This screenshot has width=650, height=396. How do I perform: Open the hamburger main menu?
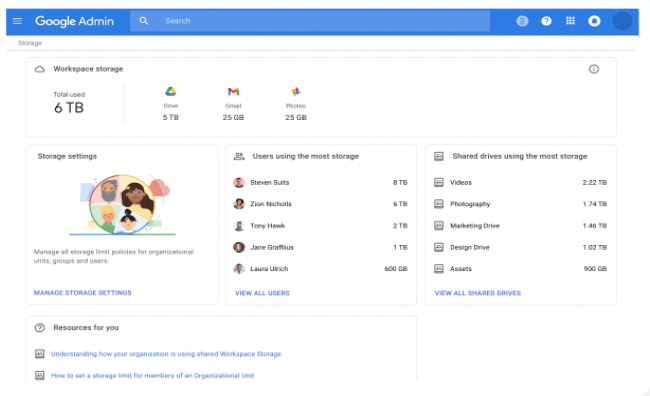[x=17, y=21]
